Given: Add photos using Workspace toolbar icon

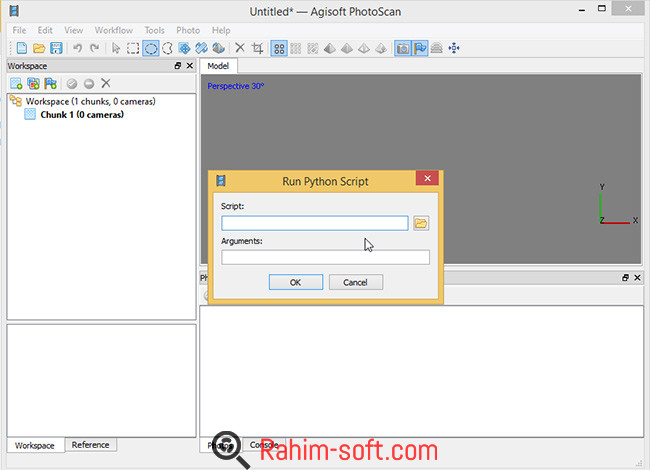Looking at the screenshot, I should point(34,84).
